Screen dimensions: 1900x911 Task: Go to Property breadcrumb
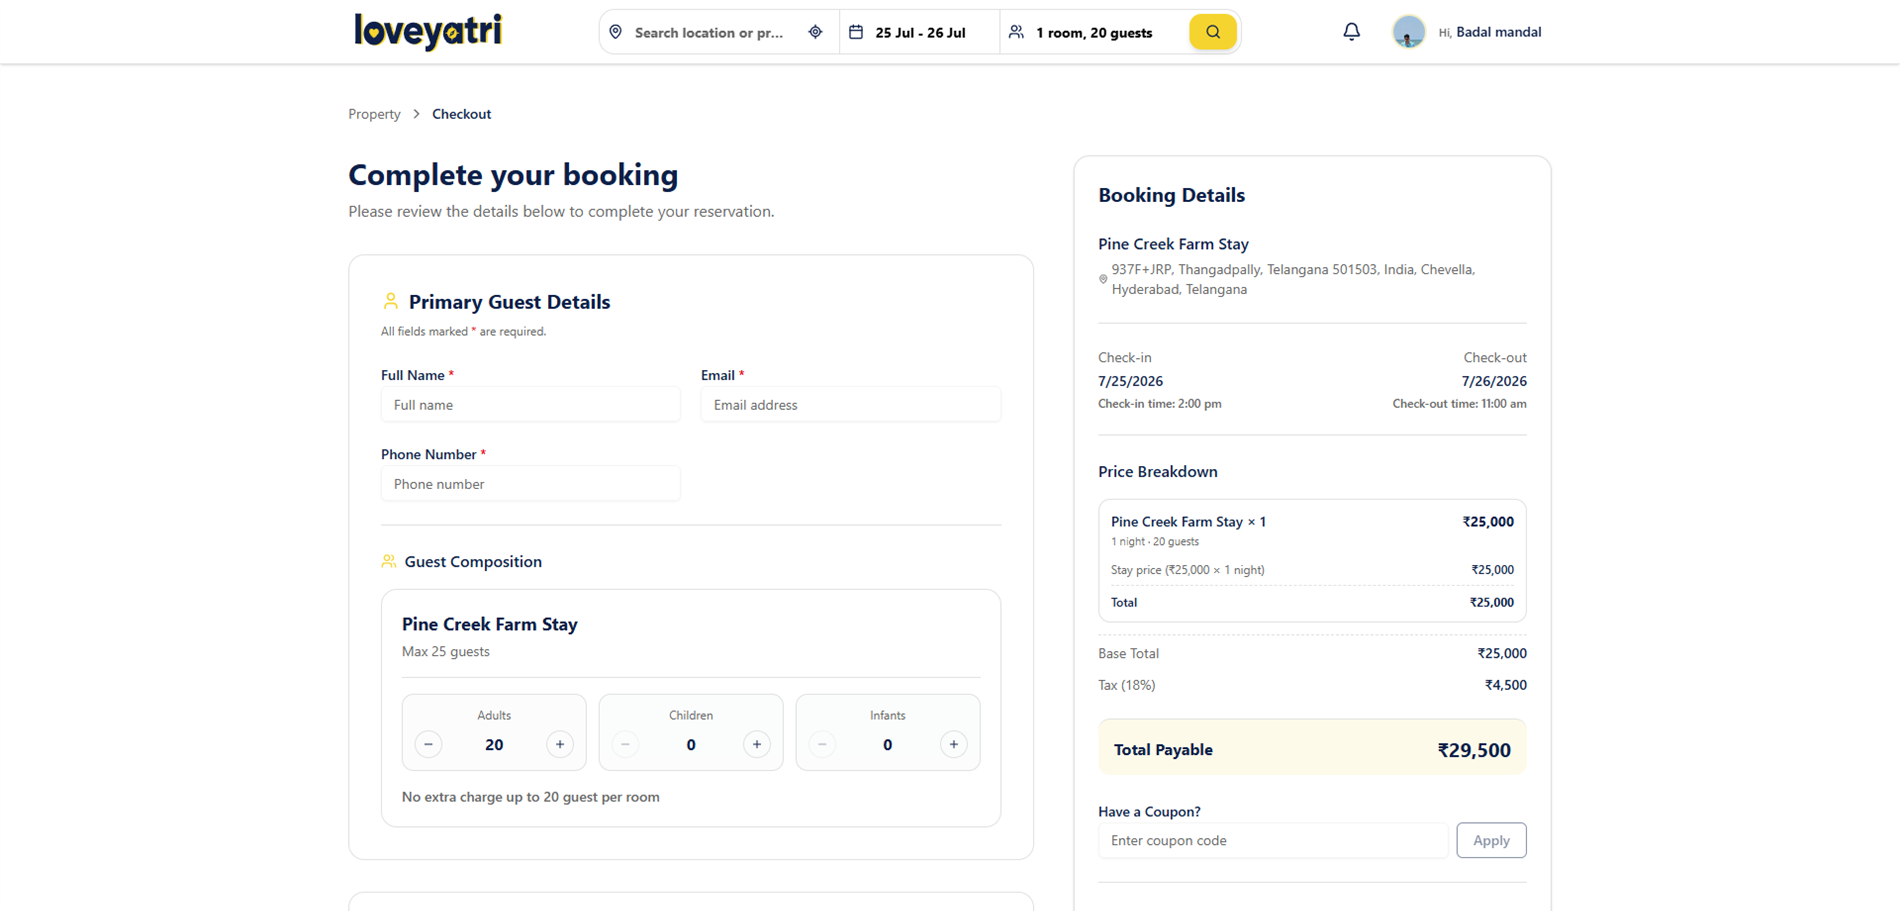point(374,114)
